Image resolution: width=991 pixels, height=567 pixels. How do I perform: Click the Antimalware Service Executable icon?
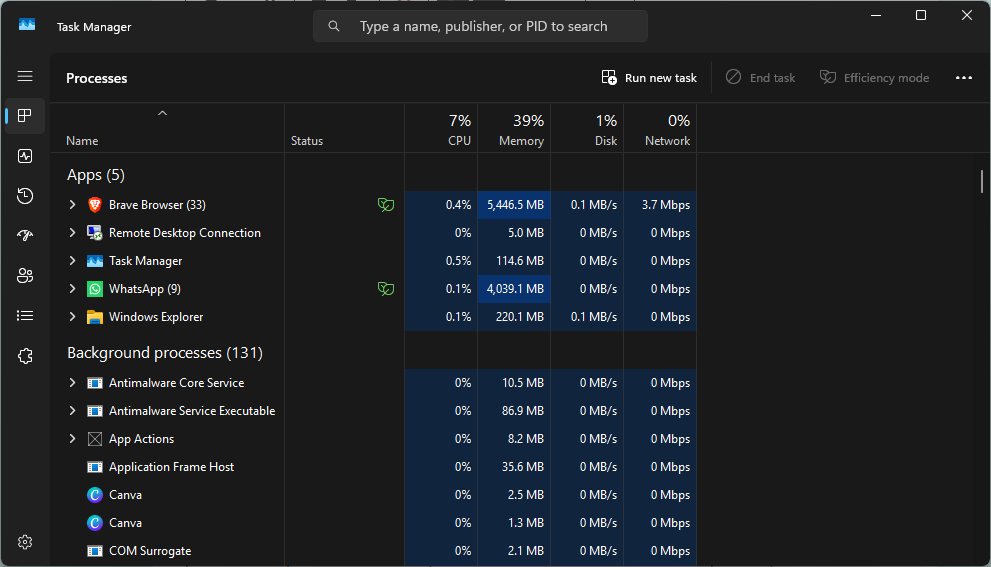[x=95, y=411]
